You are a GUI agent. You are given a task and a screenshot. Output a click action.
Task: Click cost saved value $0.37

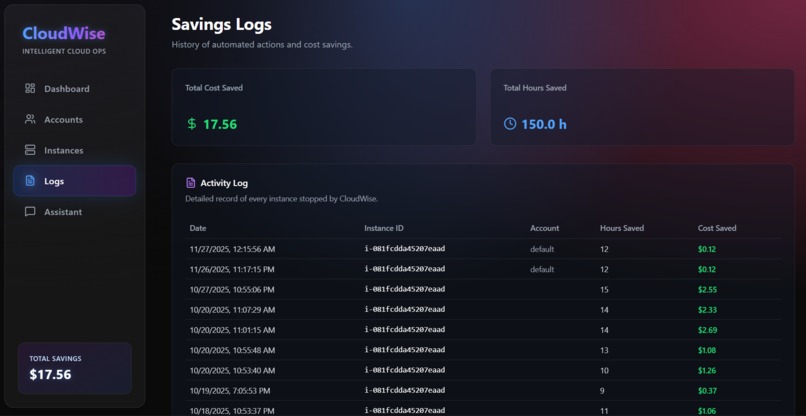pyautogui.click(x=707, y=391)
